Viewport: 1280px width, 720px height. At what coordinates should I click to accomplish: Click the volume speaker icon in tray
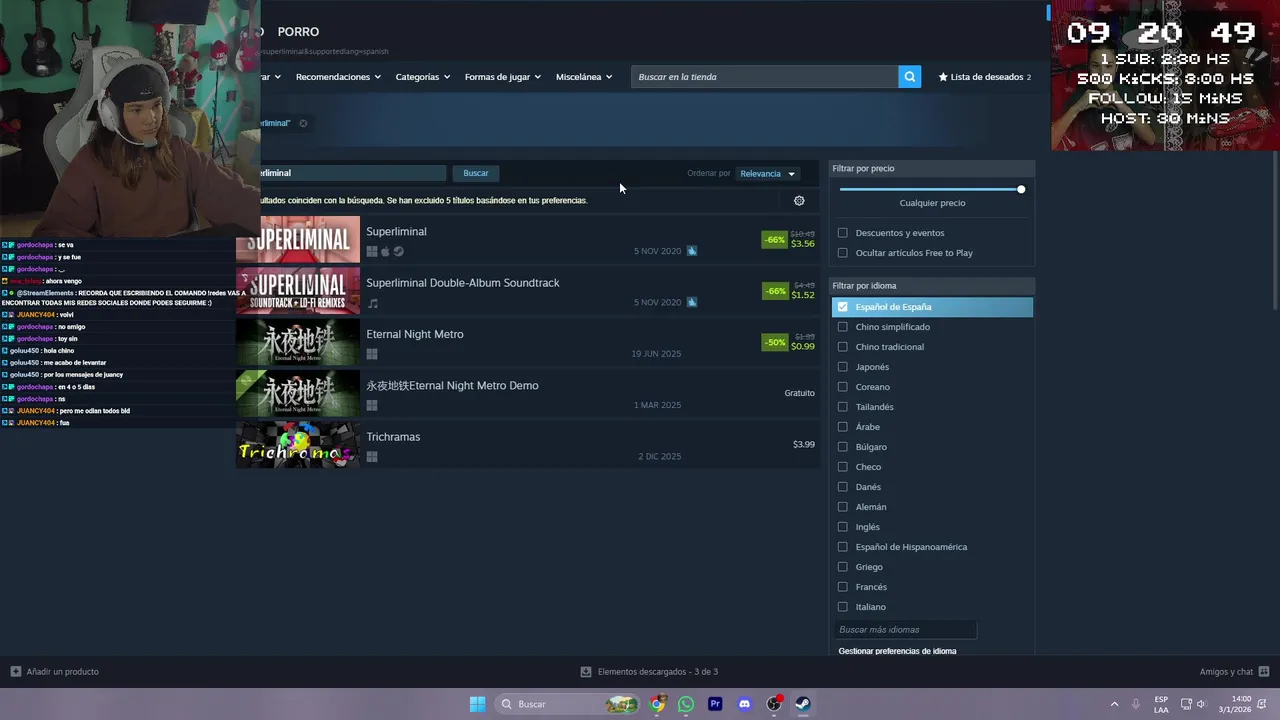[1201, 704]
